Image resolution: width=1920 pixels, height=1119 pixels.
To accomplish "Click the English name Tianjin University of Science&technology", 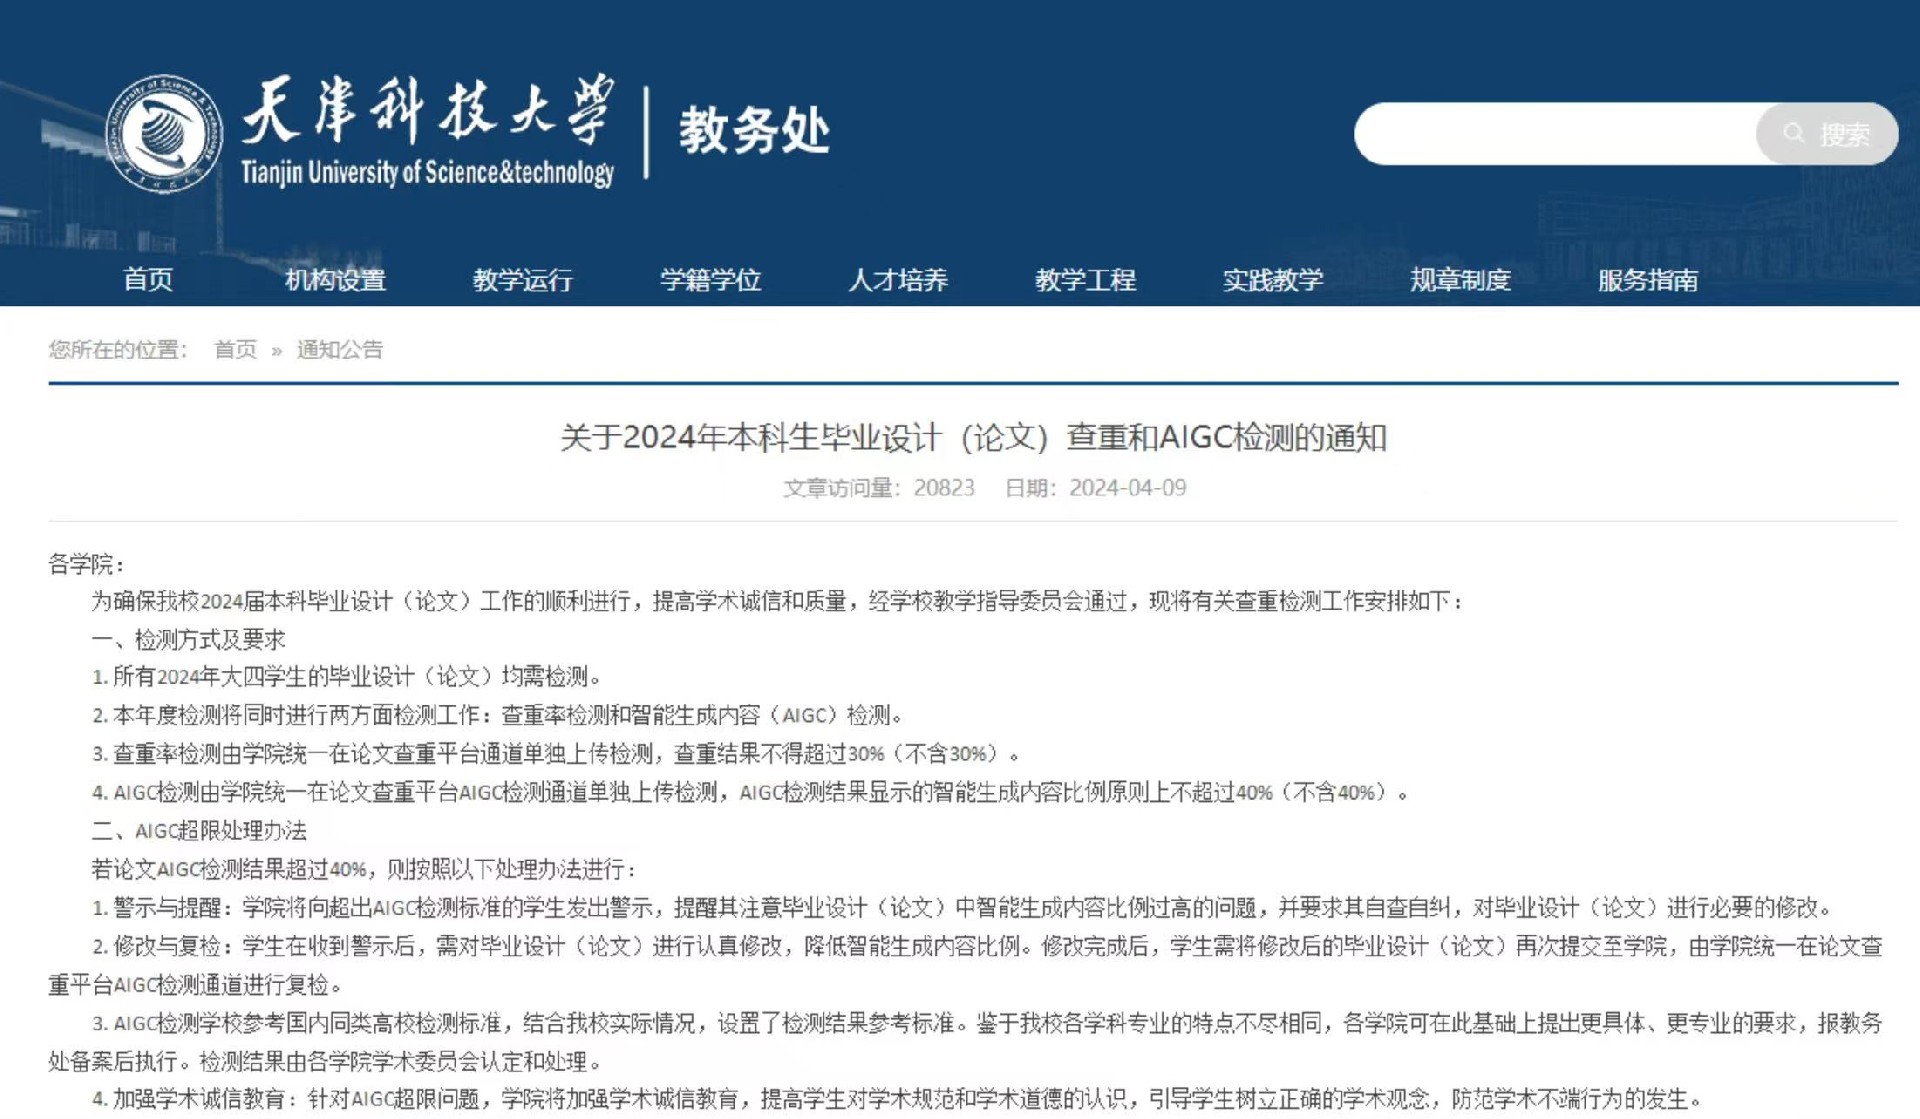I will coord(427,173).
